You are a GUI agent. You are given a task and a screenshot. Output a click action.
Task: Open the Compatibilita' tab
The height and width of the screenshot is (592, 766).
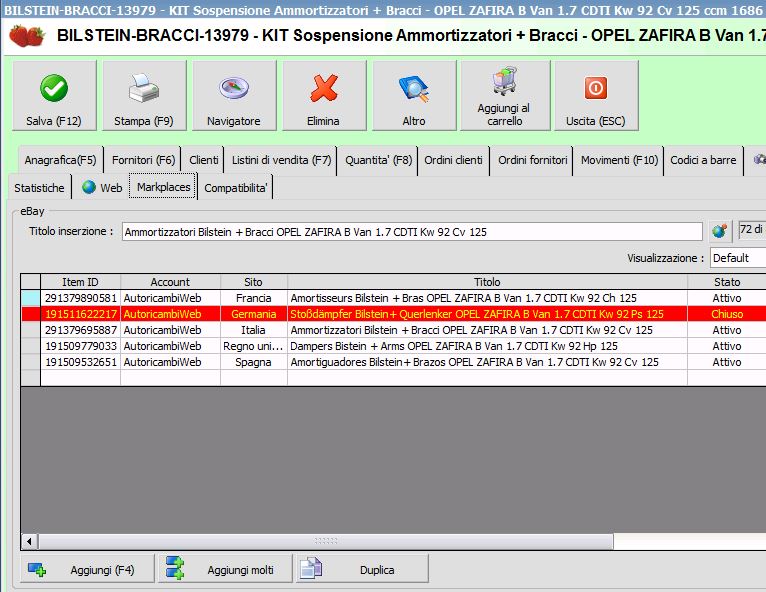(235, 188)
